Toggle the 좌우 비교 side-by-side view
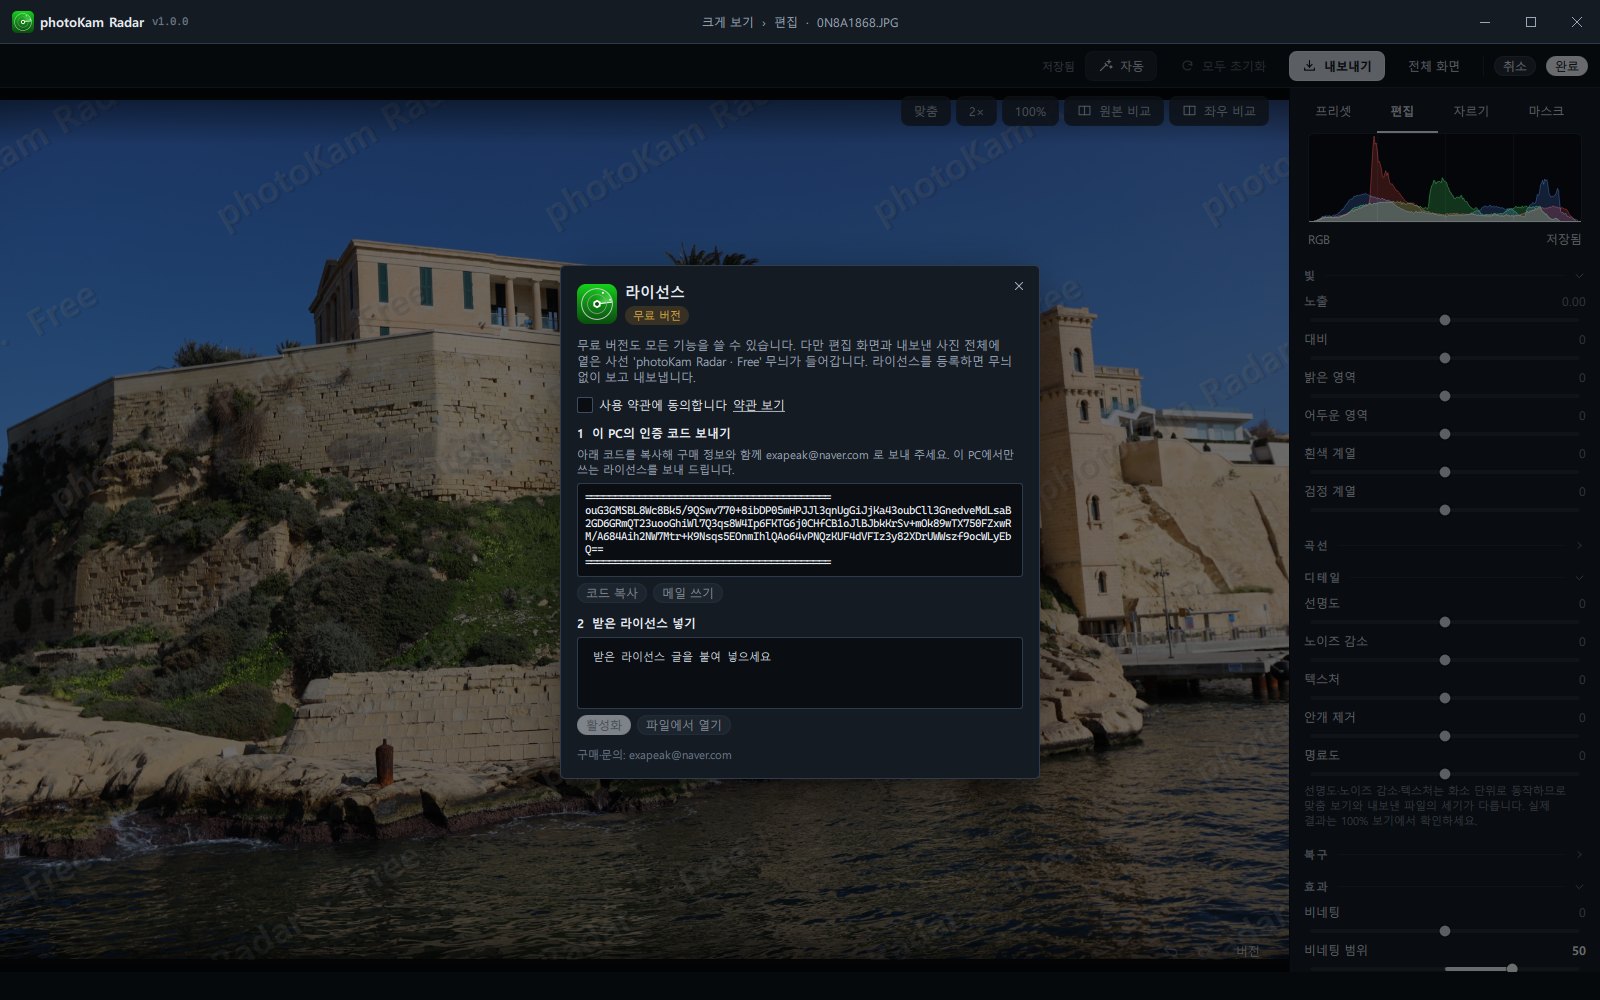Image resolution: width=1600 pixels, height=1000 pixels. click(x=1219, y=111)
